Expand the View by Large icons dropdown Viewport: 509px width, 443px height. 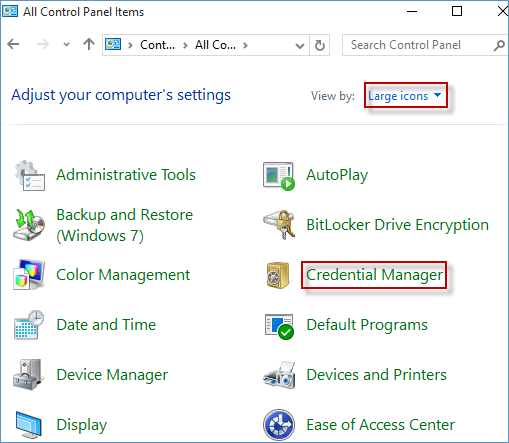[x=405, y=96]
